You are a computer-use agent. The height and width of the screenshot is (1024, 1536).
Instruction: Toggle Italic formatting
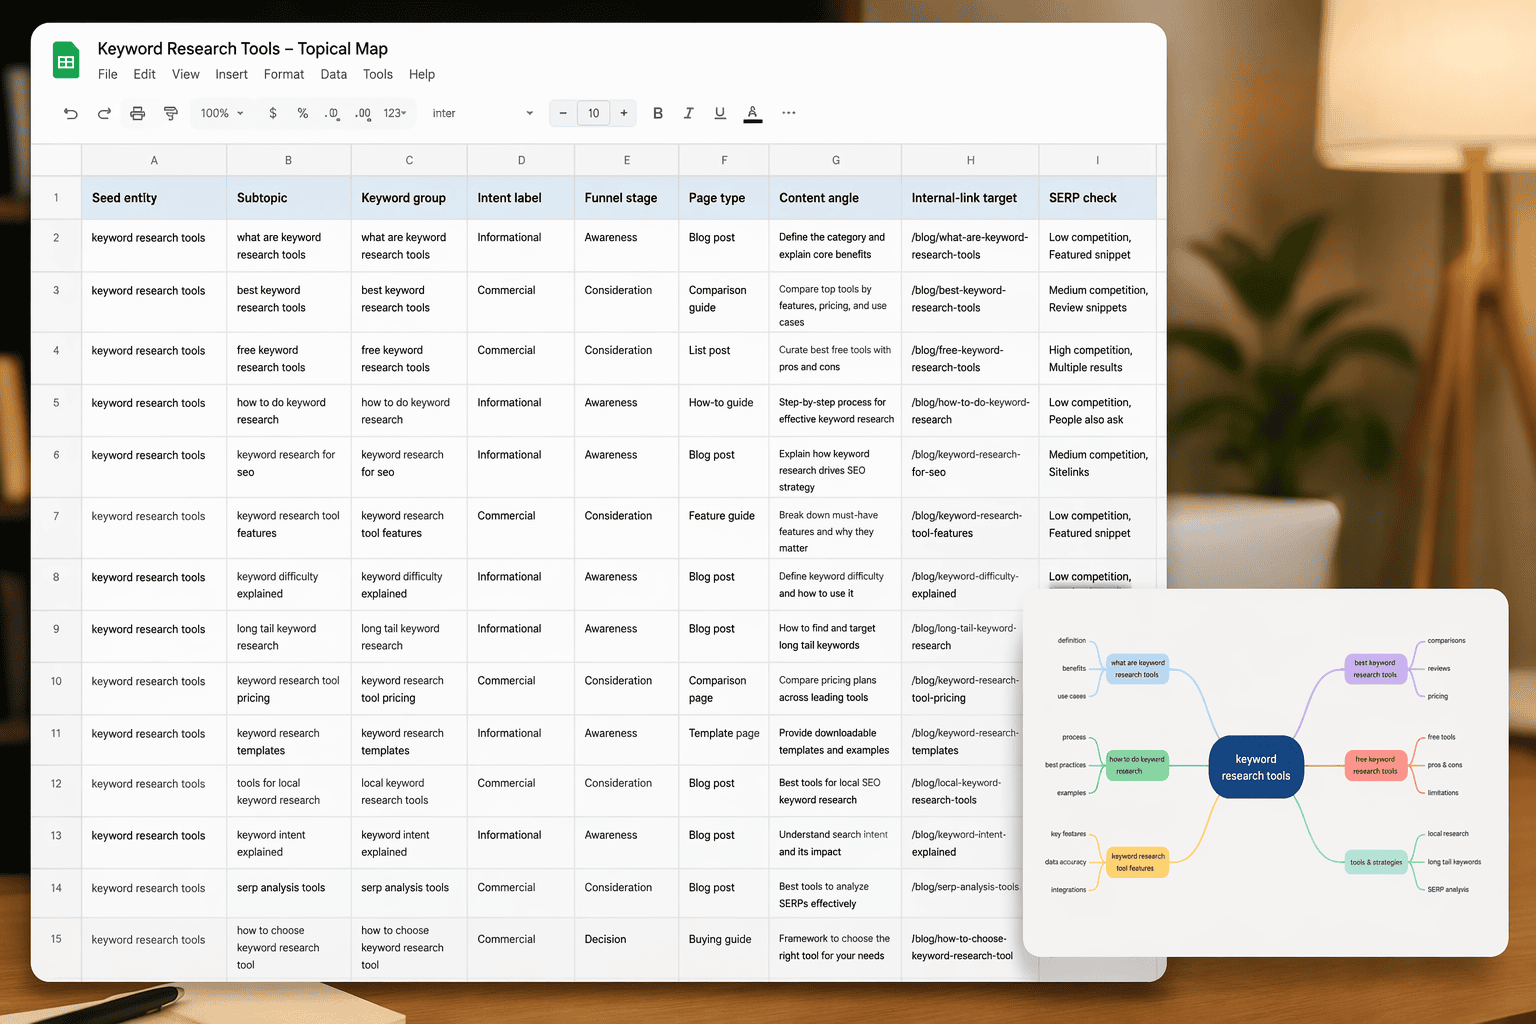(688, 113)
